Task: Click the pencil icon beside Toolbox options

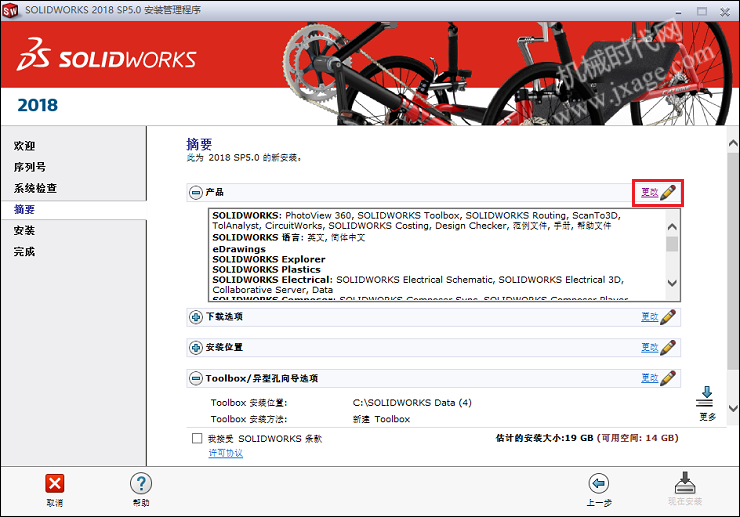Action: click(668, 378)
